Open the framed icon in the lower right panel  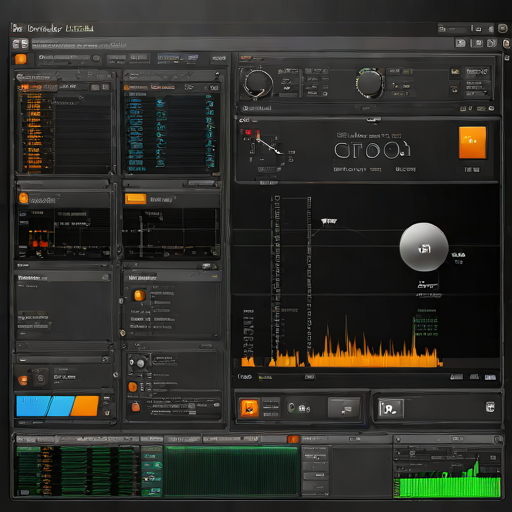coord(391,408)
